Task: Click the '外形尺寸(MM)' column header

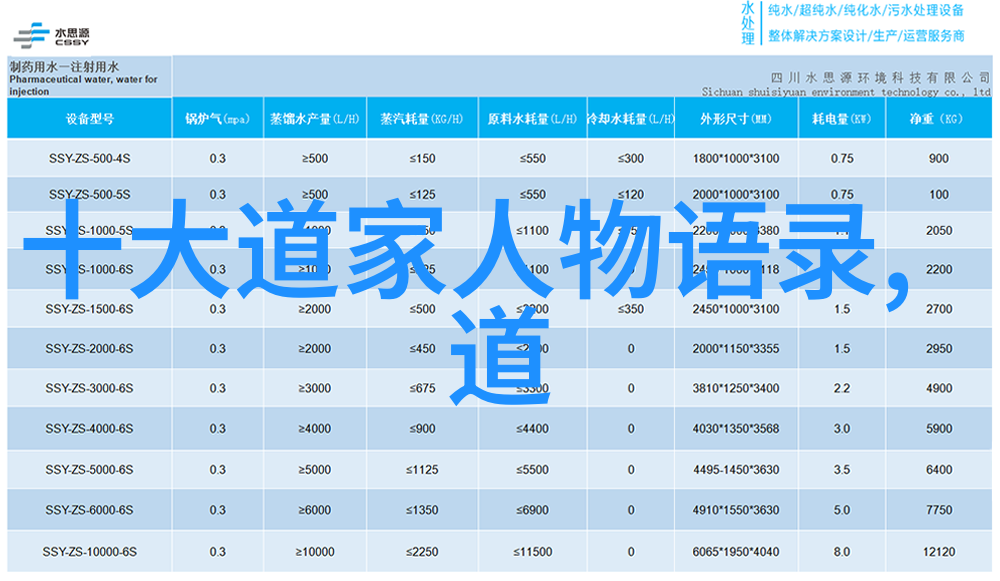Action: pyautogui.click(x=736, y=119)
